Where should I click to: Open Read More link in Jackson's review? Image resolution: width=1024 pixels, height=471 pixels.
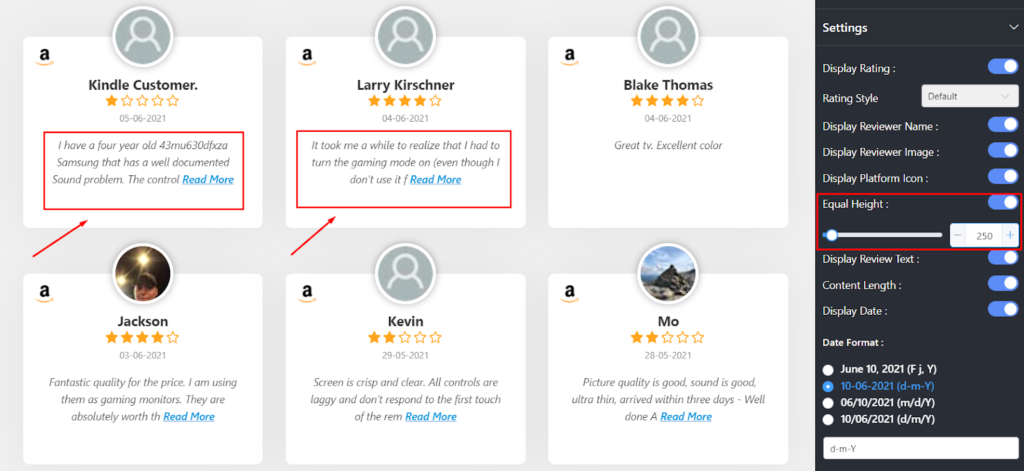pyautogui.click(x=189, y=417)
